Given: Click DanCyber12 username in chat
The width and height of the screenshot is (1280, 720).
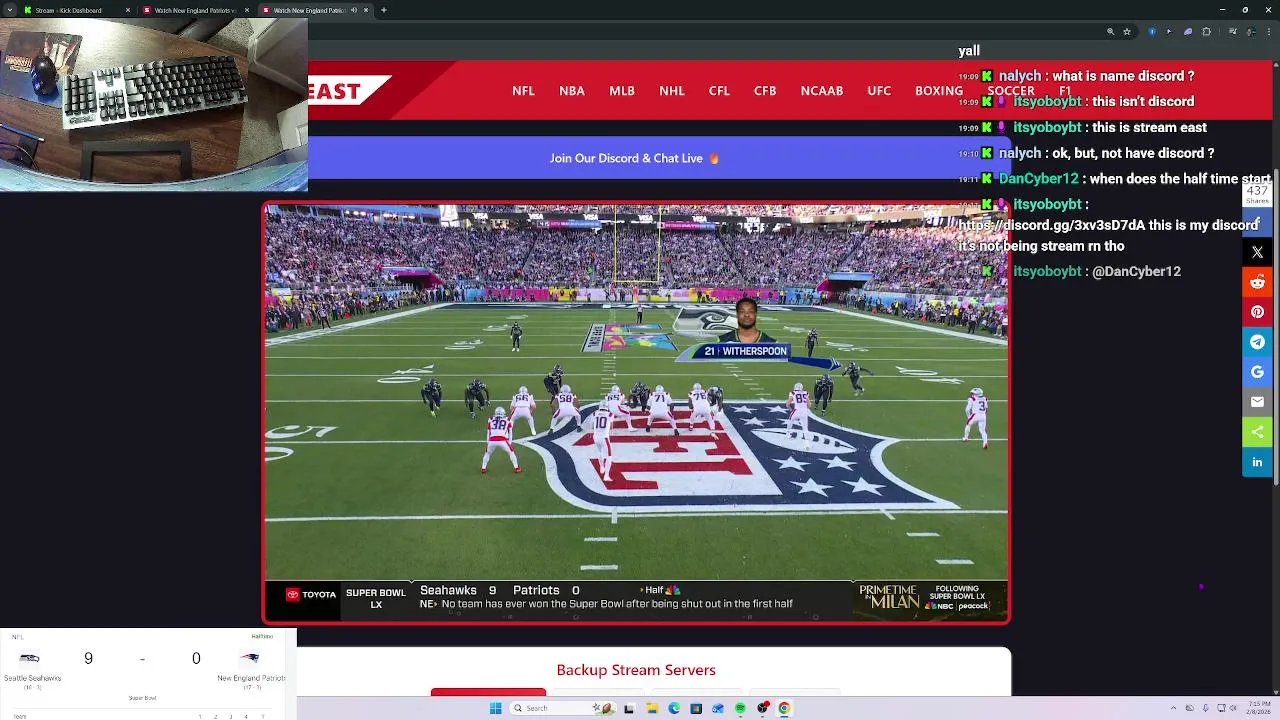Looking at the screenshot, I should 1038,179.
